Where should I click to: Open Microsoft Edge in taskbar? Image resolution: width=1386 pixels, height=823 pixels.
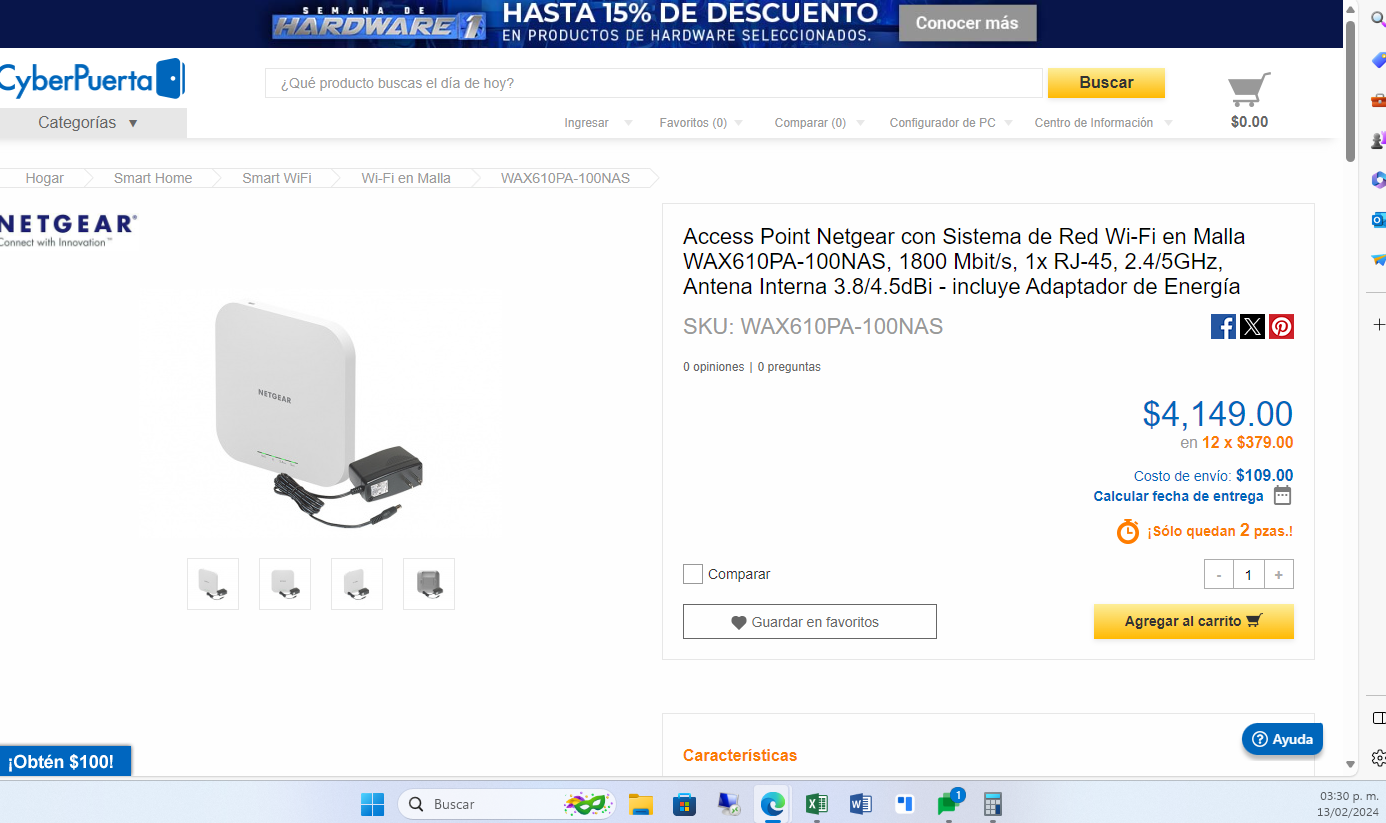[772, 804]
